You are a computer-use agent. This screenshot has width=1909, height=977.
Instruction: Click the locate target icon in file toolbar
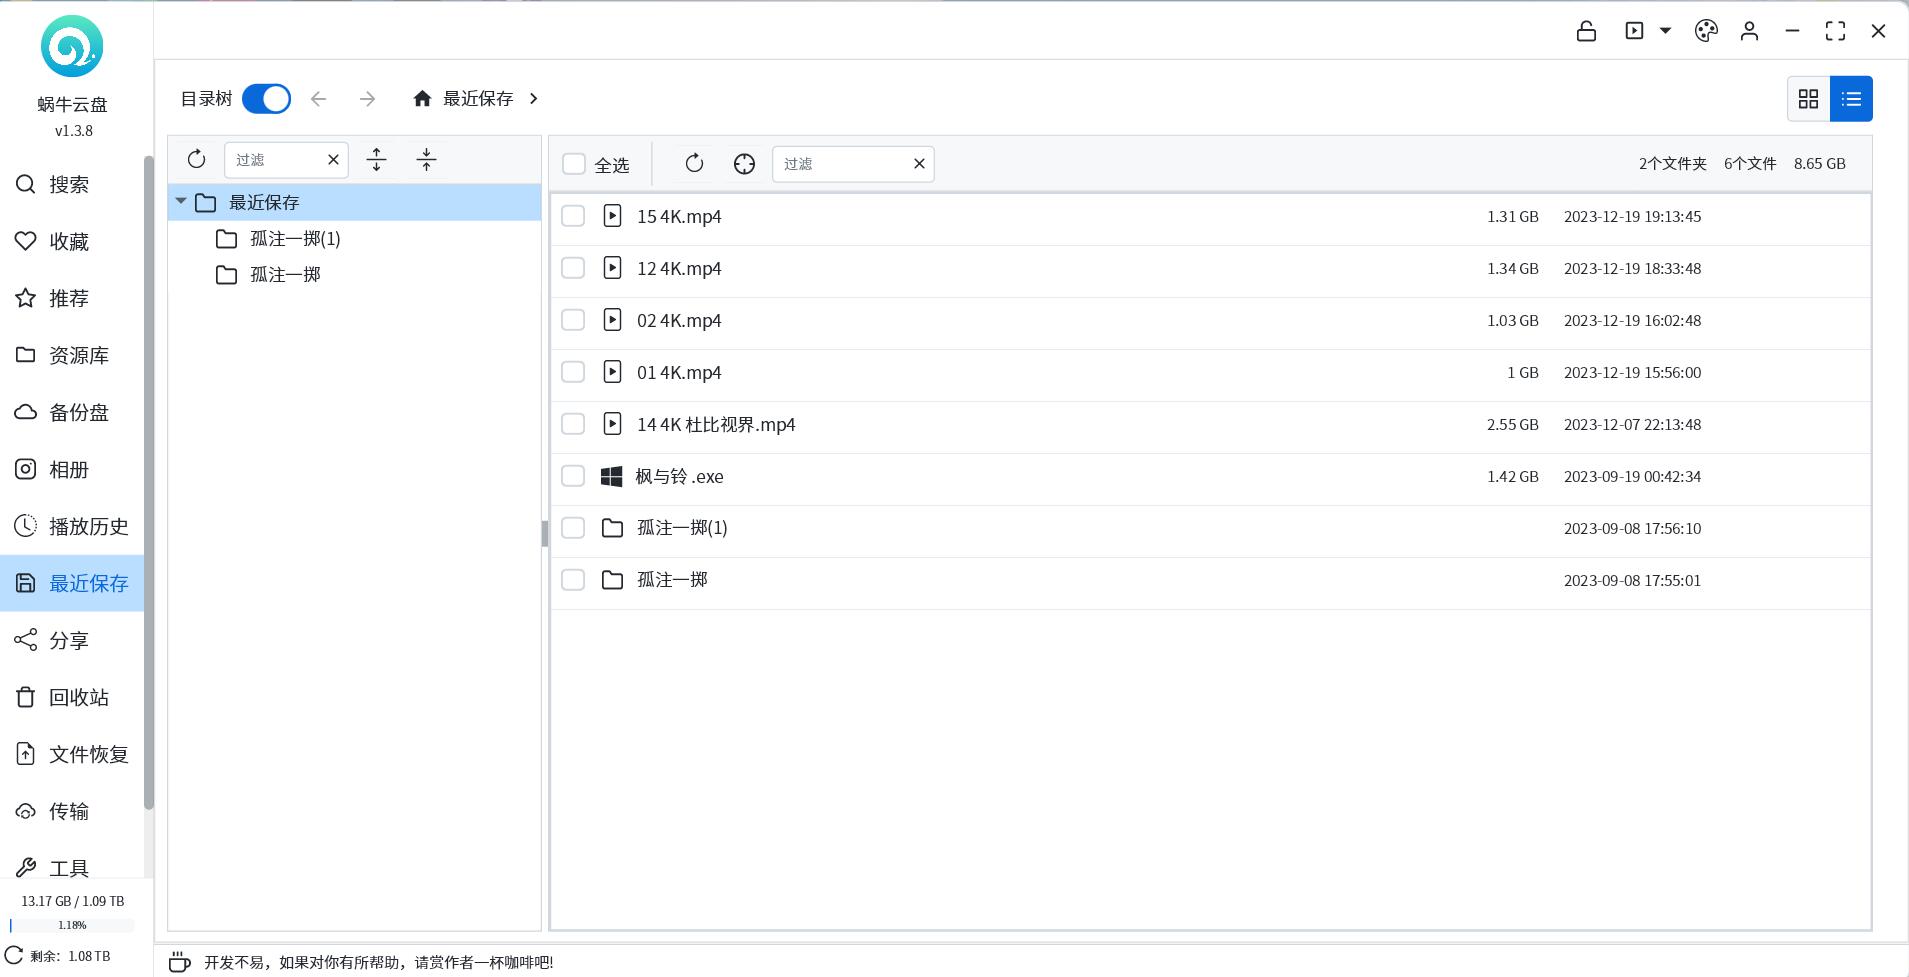[744, 164]
